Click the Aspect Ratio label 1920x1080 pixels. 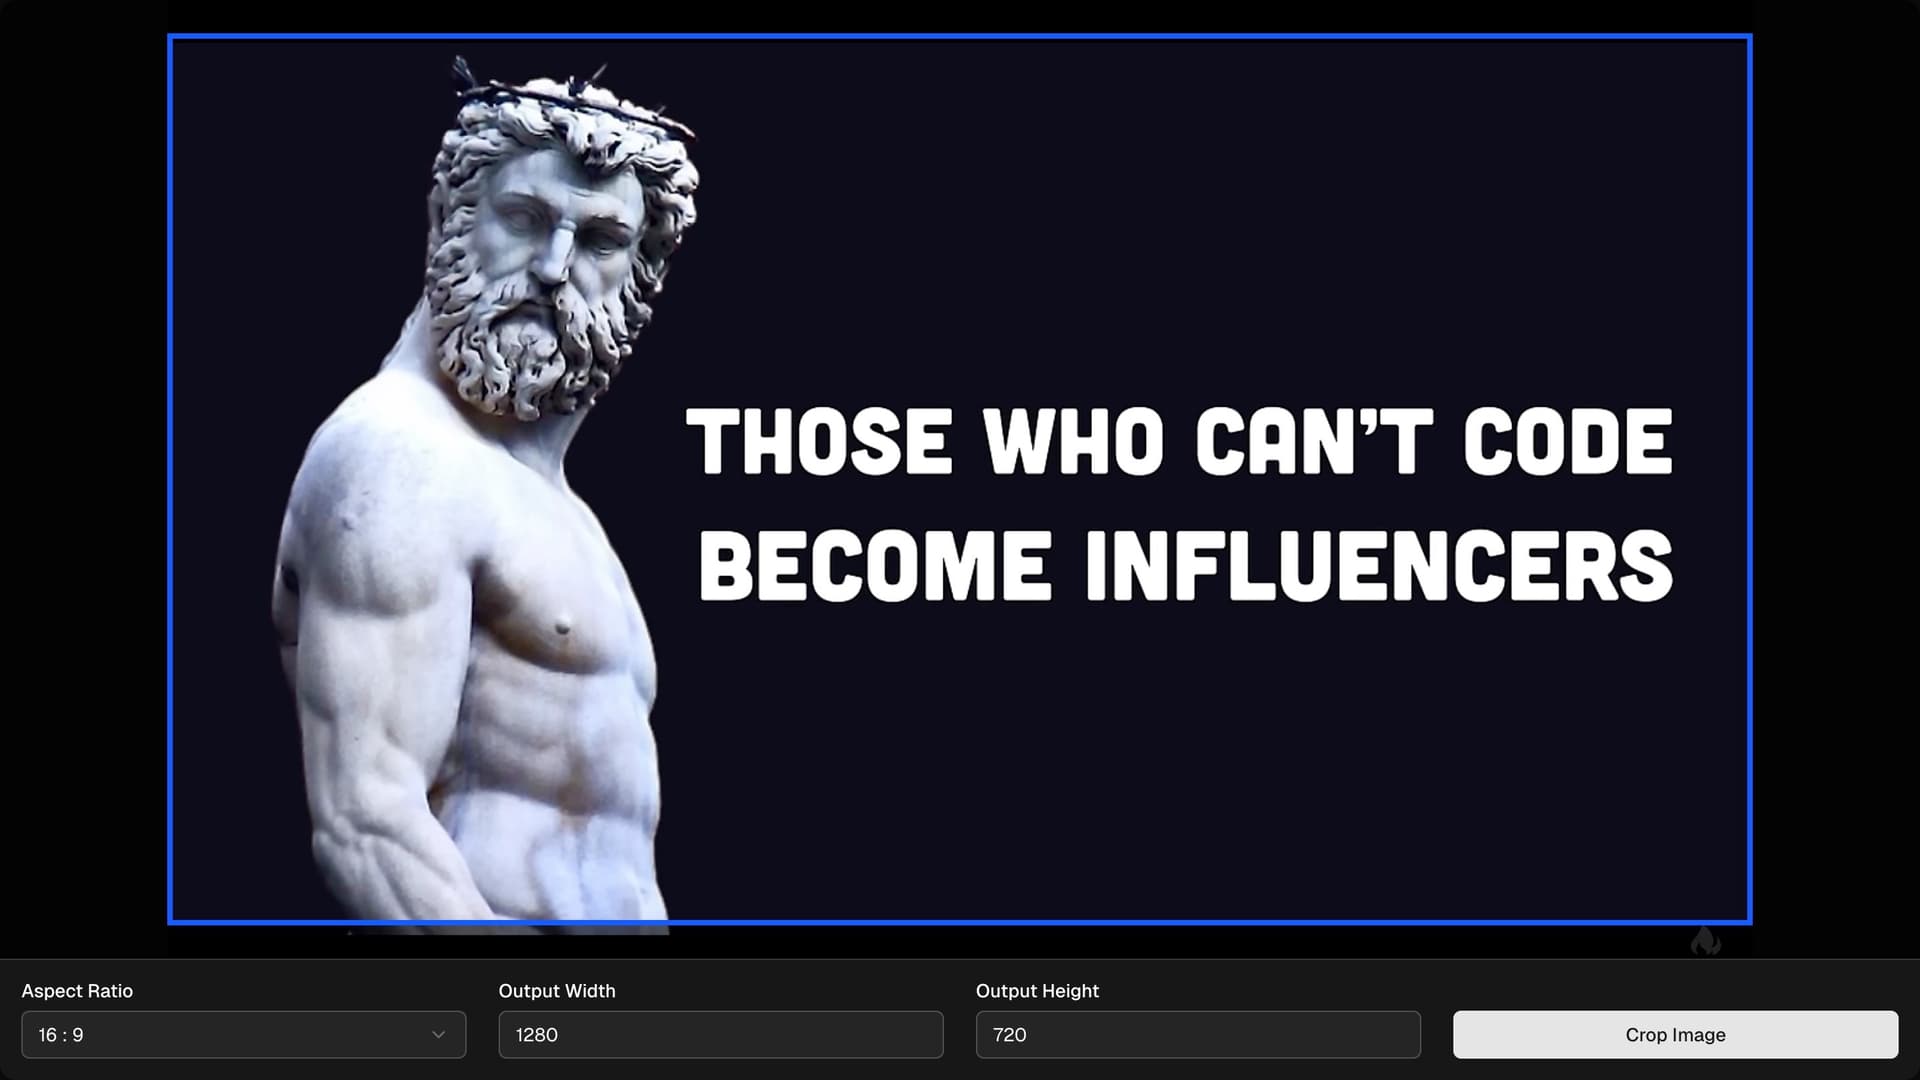(77, 991)
